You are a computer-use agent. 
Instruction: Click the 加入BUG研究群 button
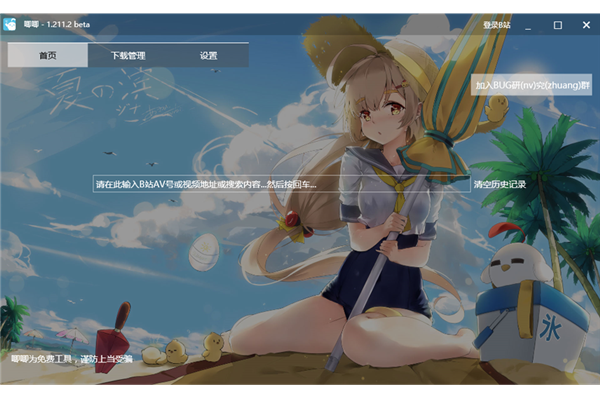pyautogui.click(x=532, y=85)
